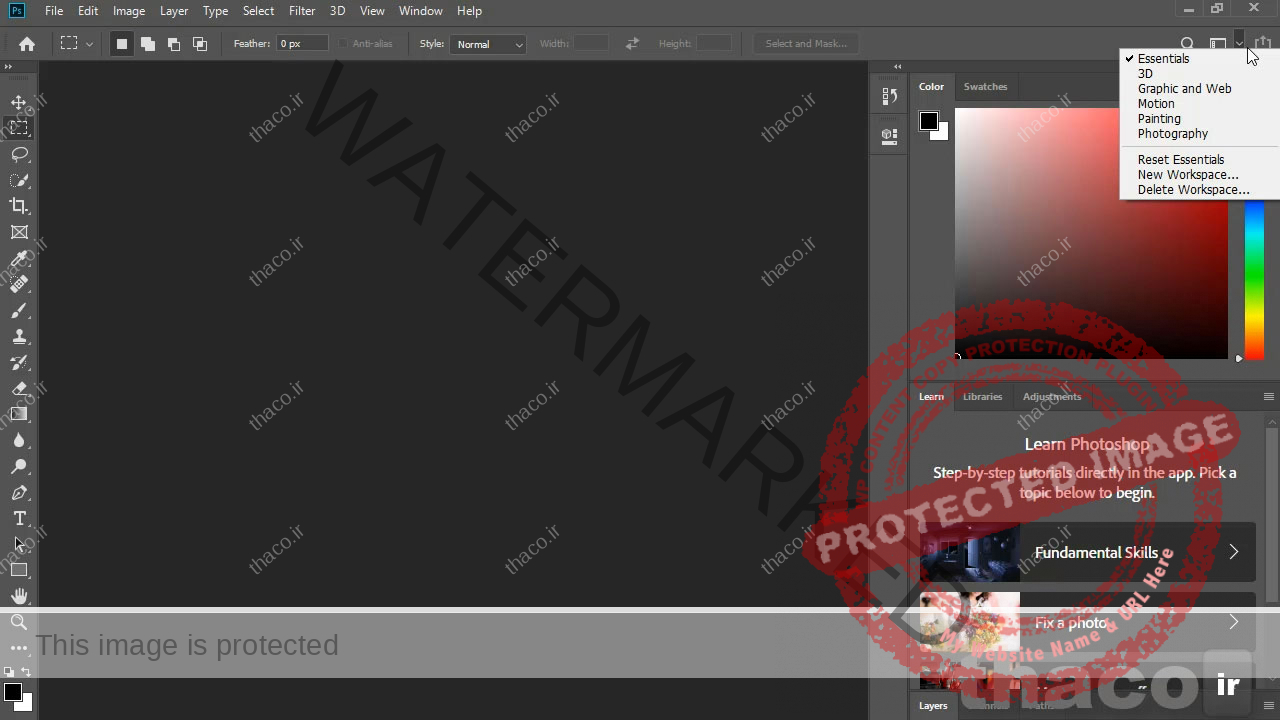This screenshot has height=720, width=1280.
Task: Open the Search icon in options bar
Action: pyautogui.click(x=1187, y=44)
